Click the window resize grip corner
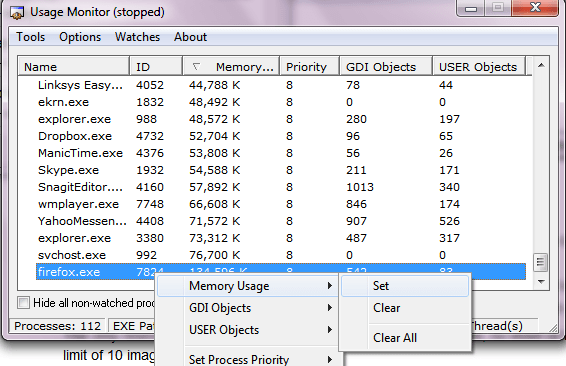566x366 pixels. tap(553, 327)
